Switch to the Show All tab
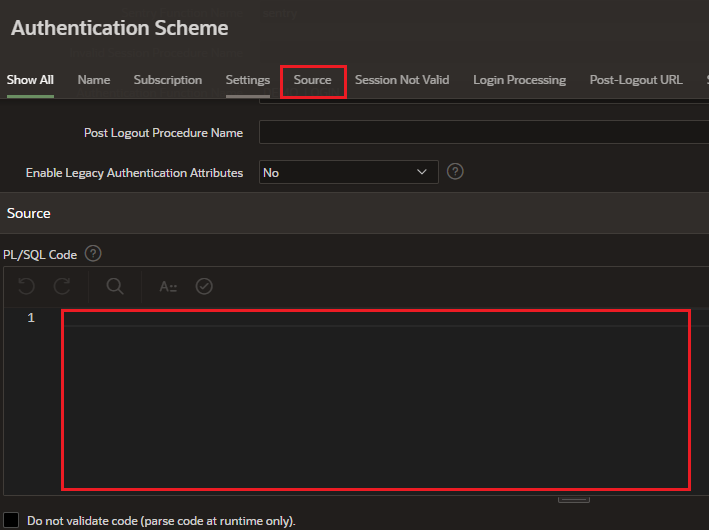709x530 pixels. click(30, 80)
